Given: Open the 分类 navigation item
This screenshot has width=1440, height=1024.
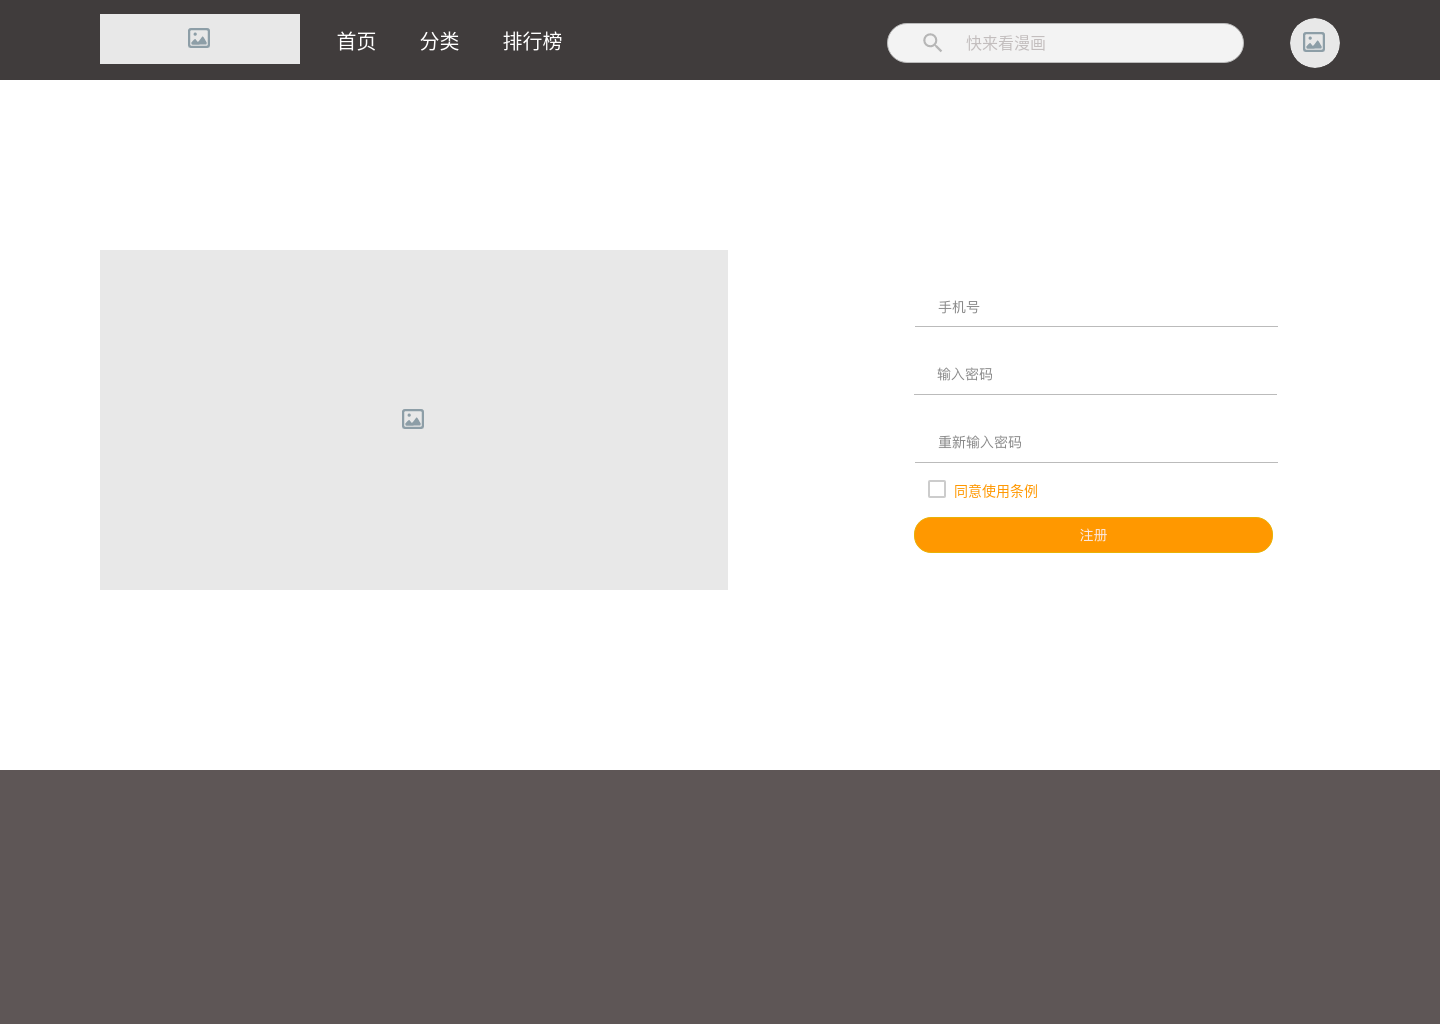Looking at the screenshot, I should pos(439,41).
